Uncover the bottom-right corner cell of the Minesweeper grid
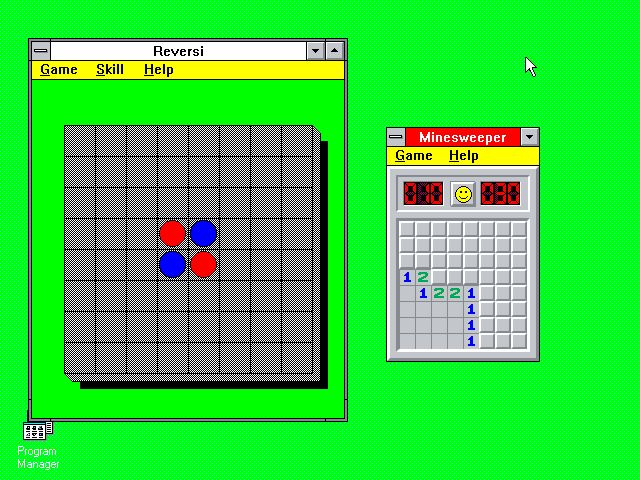Image resolution: width=640 pixels, height=480 pixels. click(519, 341)
